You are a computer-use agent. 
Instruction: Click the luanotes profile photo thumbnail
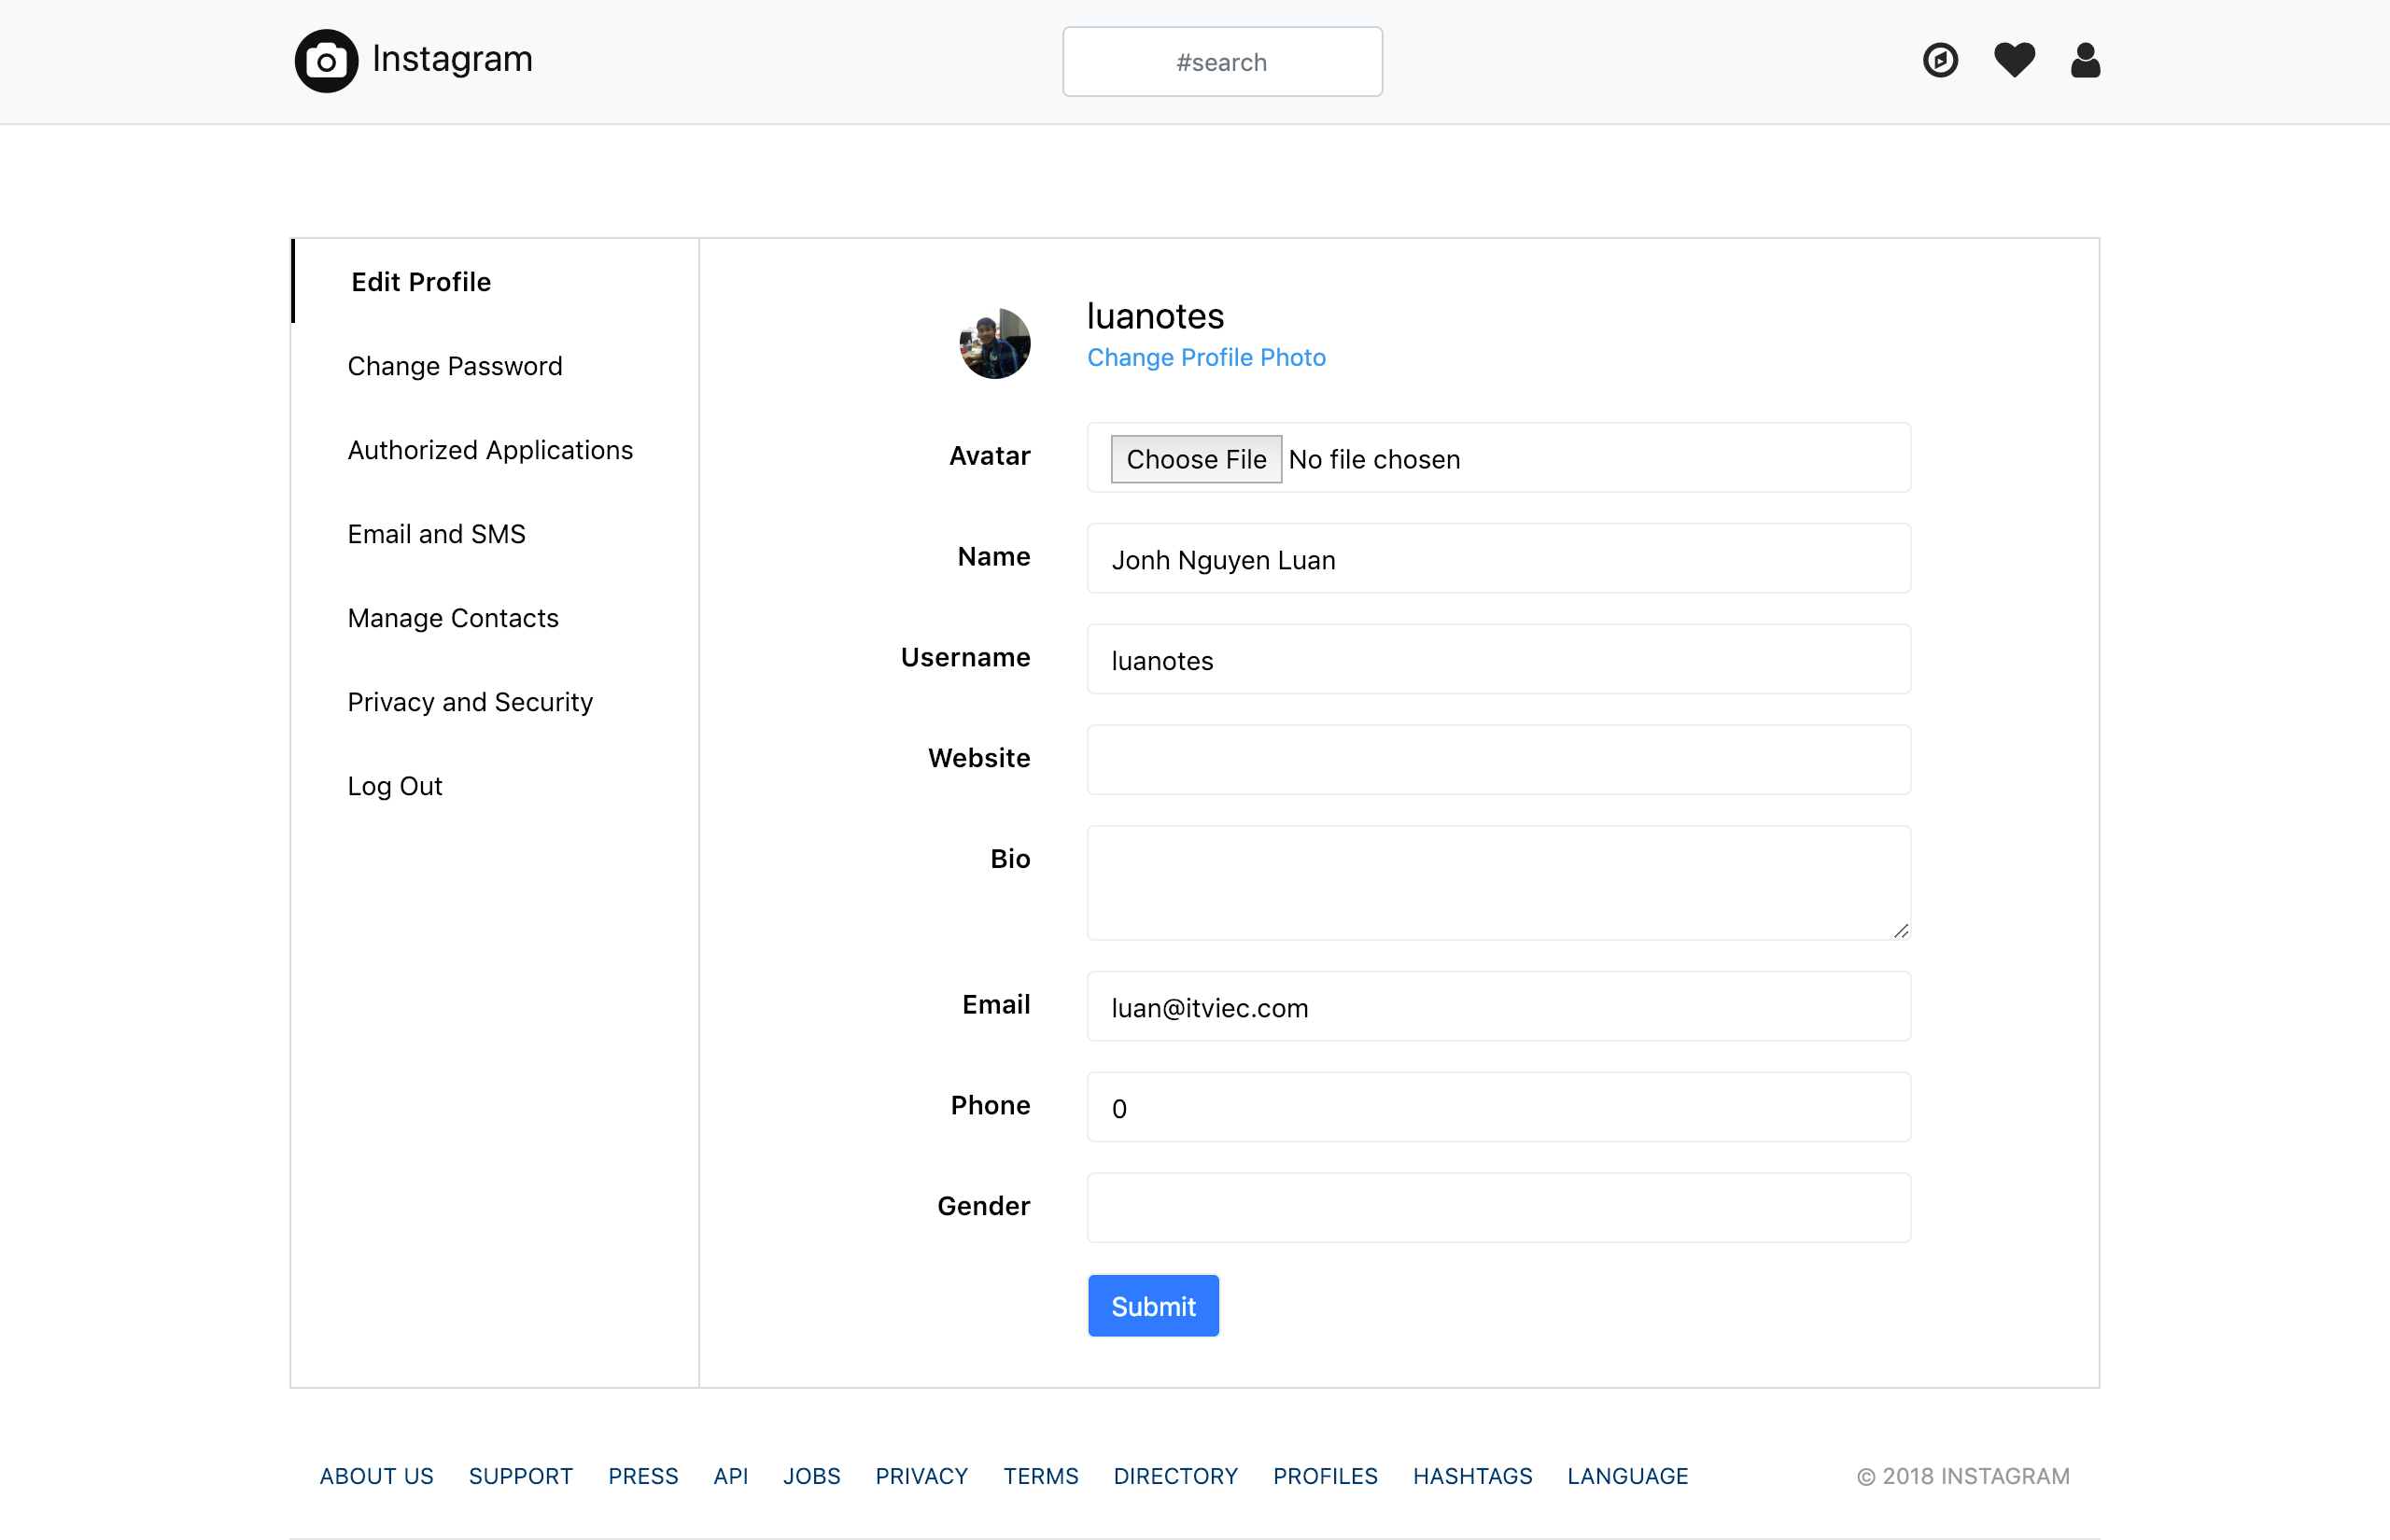point(994,343)
